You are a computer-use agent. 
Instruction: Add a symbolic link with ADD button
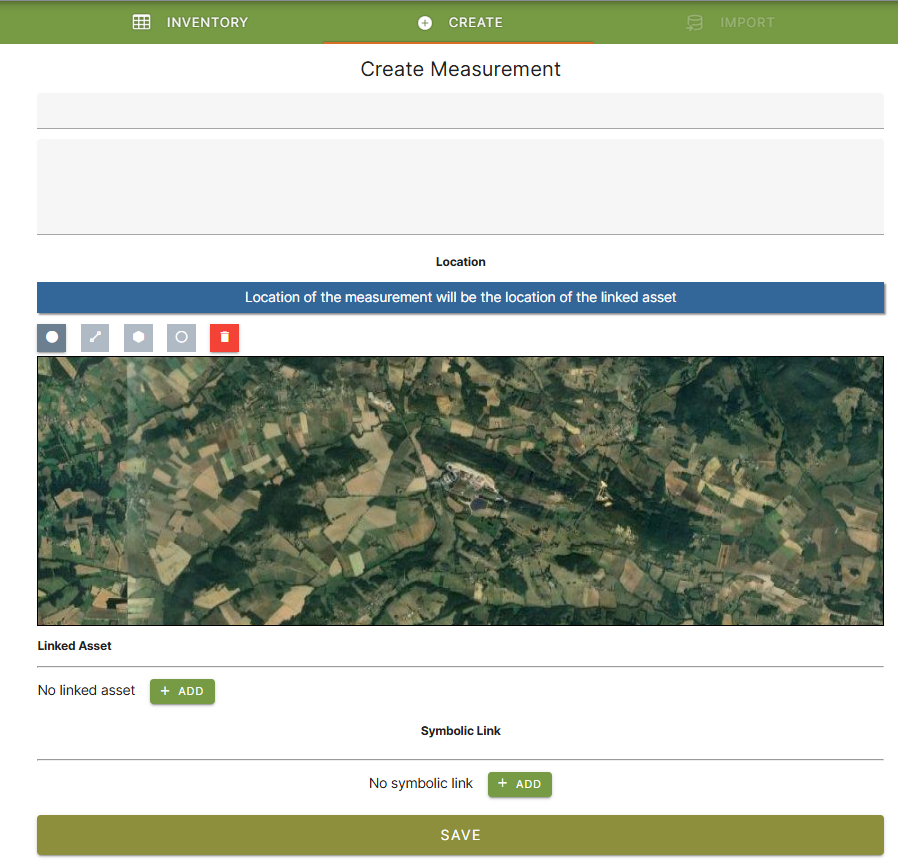point(519,784)
